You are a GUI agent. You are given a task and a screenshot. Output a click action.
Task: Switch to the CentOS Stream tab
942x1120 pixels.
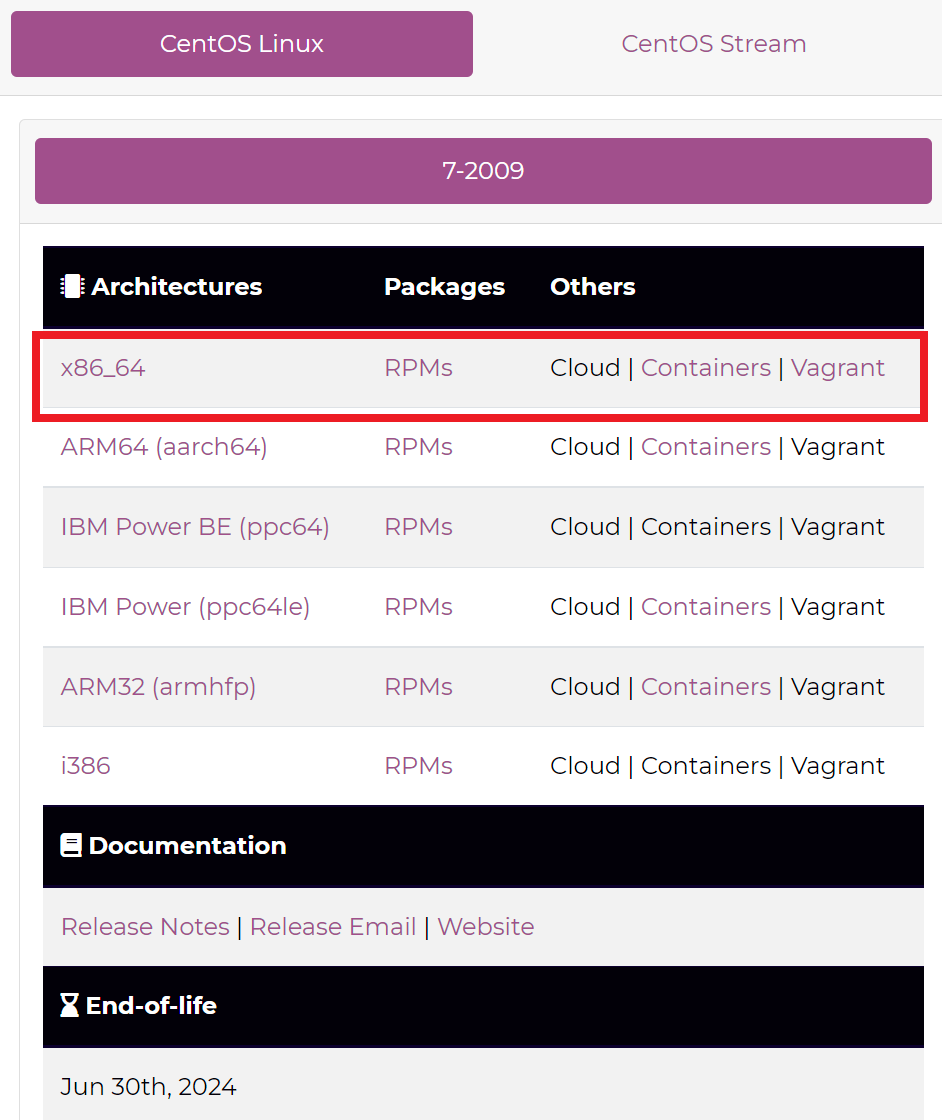pyautogui.click(x=713, y=44)
